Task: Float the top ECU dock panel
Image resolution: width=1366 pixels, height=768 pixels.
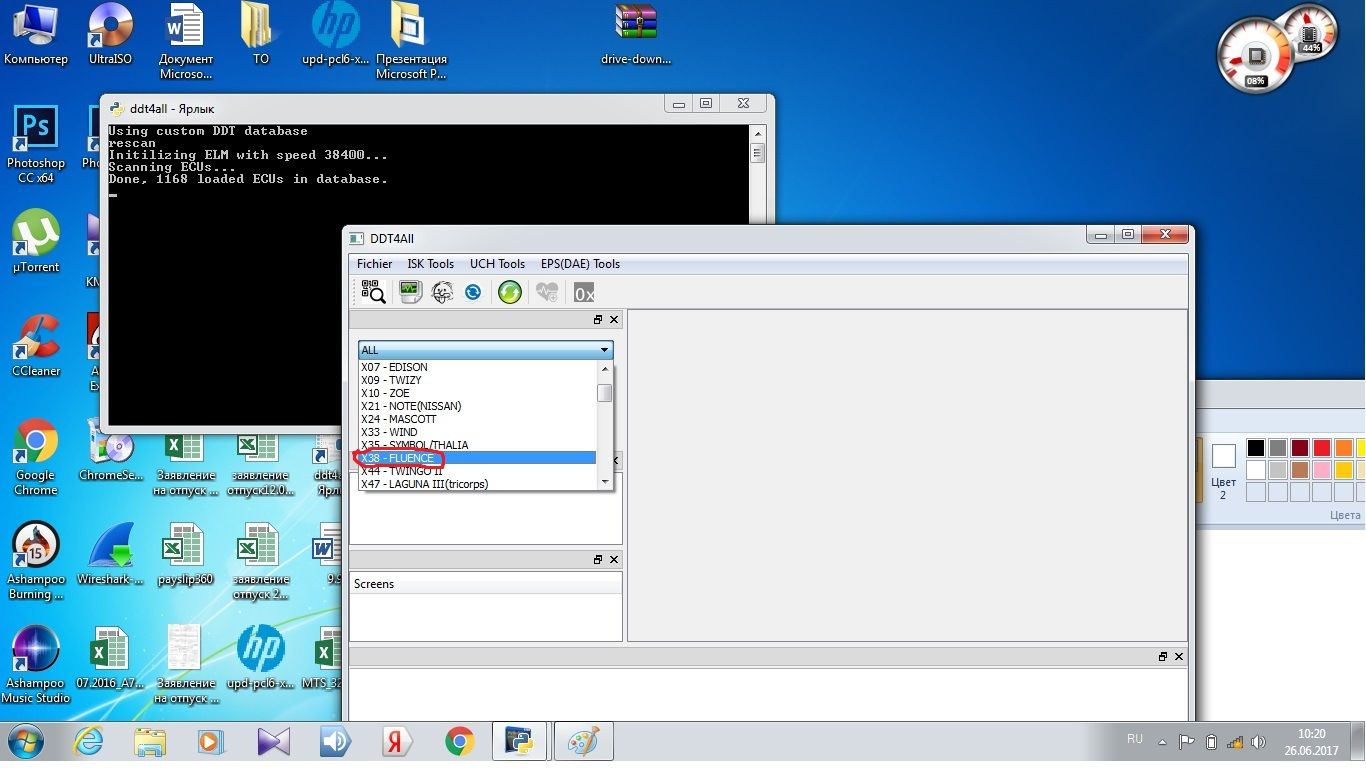Action: pyautogui.click(x=598, y=320)
